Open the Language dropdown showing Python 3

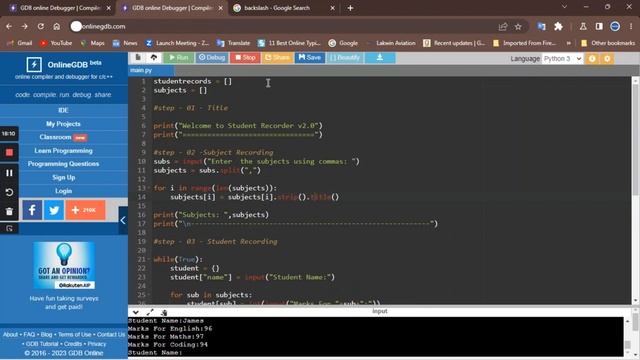(562, 59)
